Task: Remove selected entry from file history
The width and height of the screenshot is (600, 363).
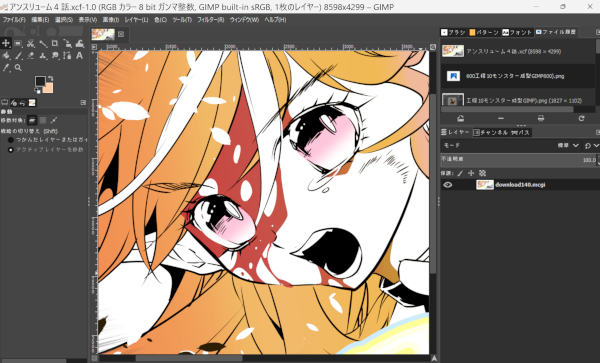Action: [x=501, y=119]
